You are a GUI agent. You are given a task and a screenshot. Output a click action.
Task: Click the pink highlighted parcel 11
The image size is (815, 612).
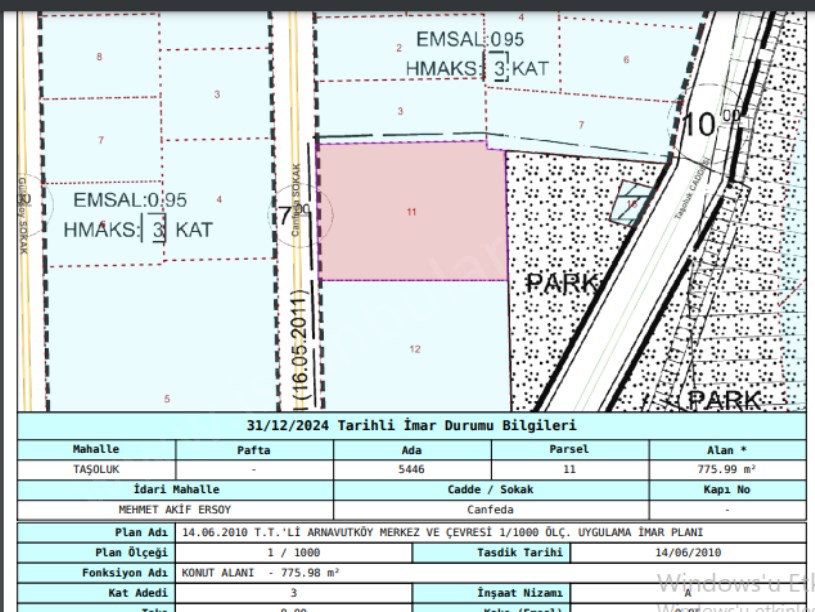[411, 211]
